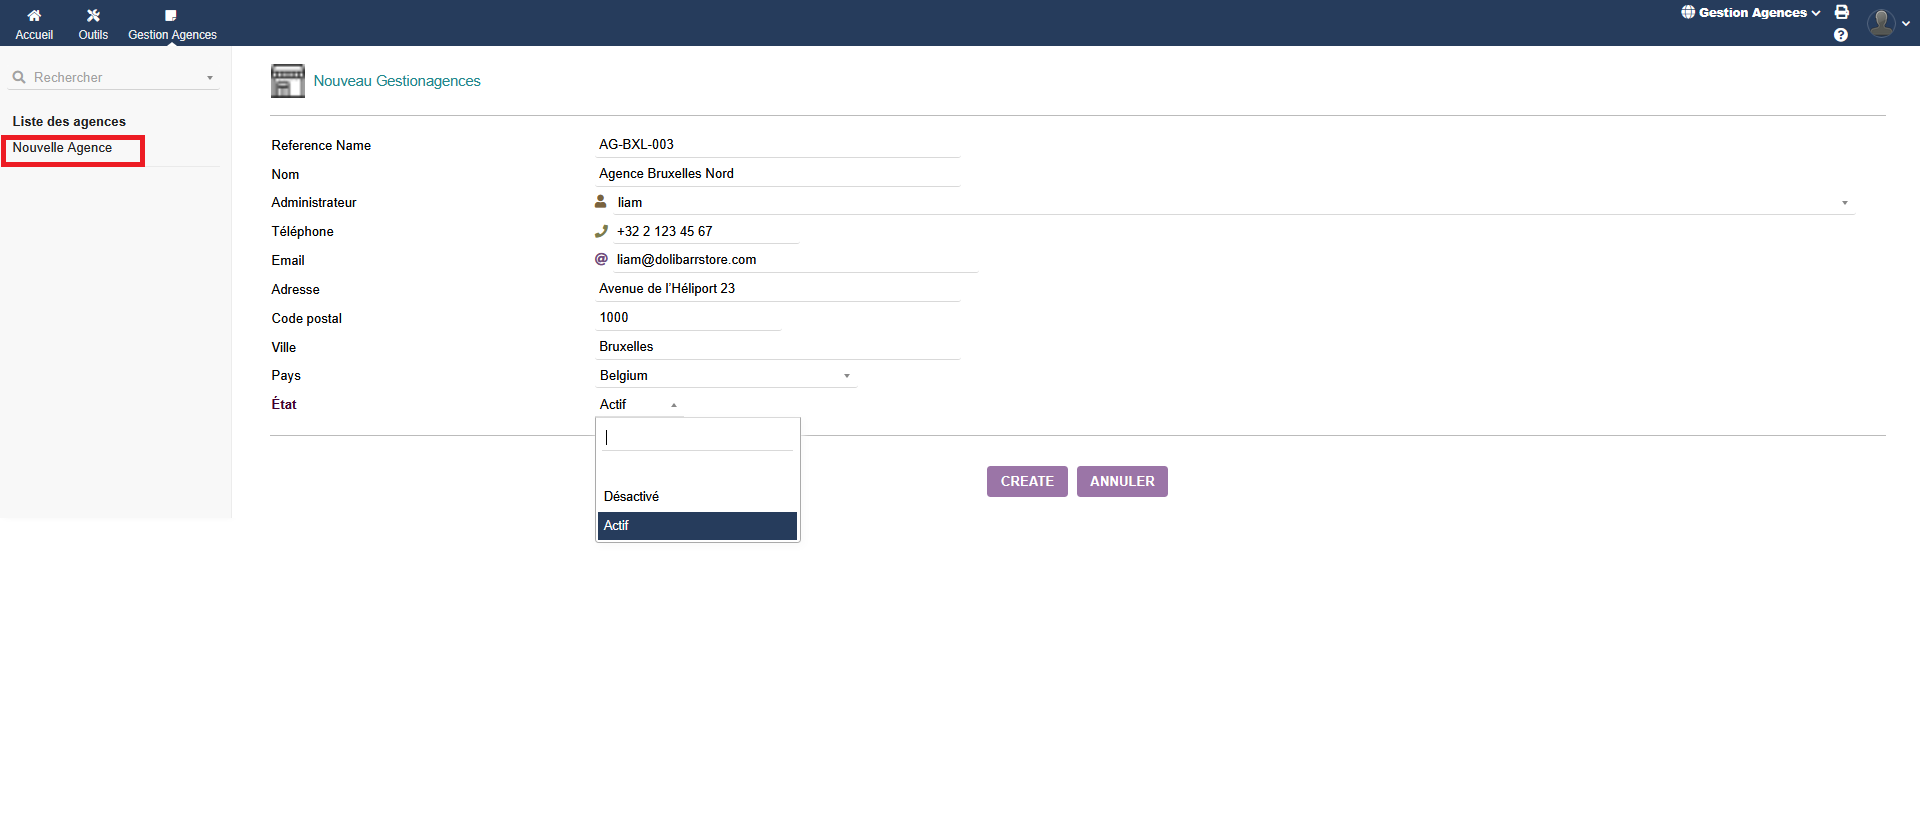The width and height of the screenshot is (1920, 817).
Task: Click Nouvelle Agence sidebar link
Action: [62, 148]
